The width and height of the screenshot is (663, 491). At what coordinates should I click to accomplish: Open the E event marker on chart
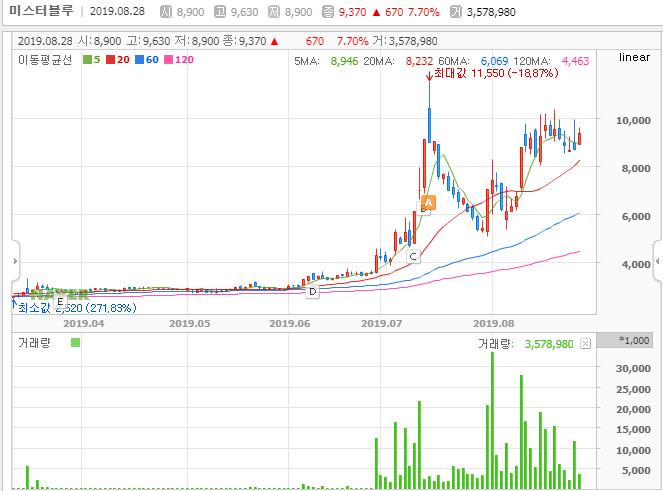click(60, 302)
